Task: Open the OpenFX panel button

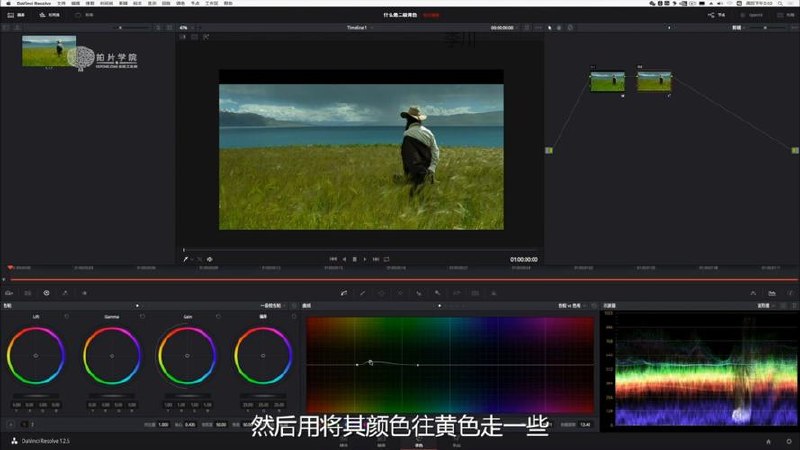Action: (751, 15)
